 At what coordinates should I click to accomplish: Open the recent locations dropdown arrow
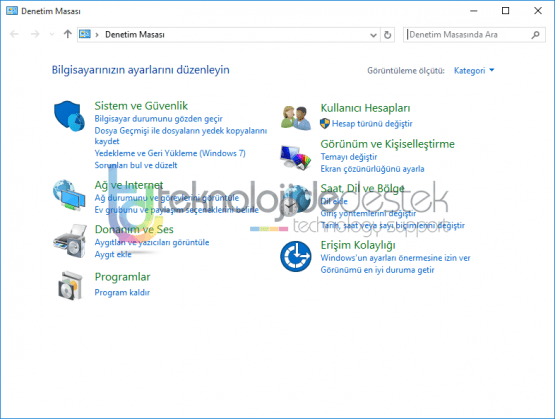[52, 34]
